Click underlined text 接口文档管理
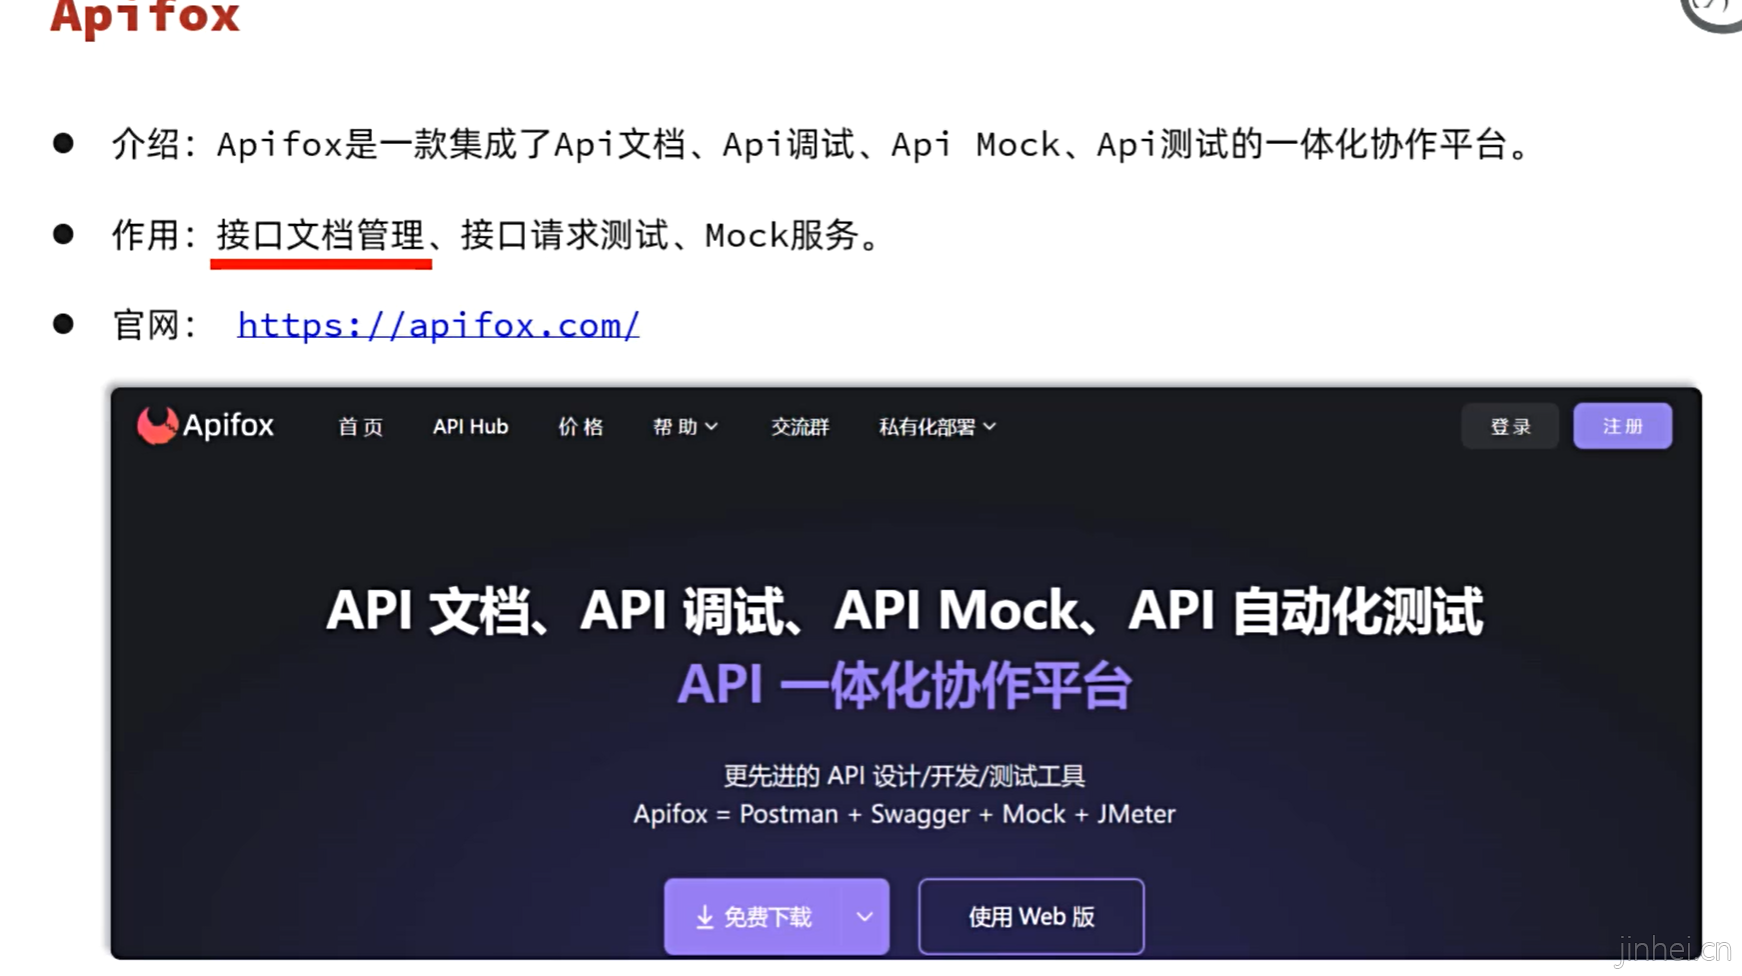 (320, 236)
